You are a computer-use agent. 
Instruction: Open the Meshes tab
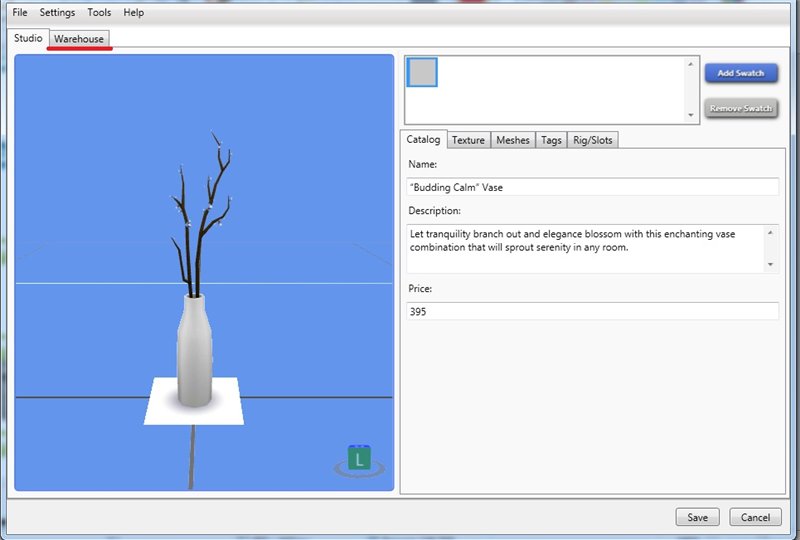pos(512,140)
